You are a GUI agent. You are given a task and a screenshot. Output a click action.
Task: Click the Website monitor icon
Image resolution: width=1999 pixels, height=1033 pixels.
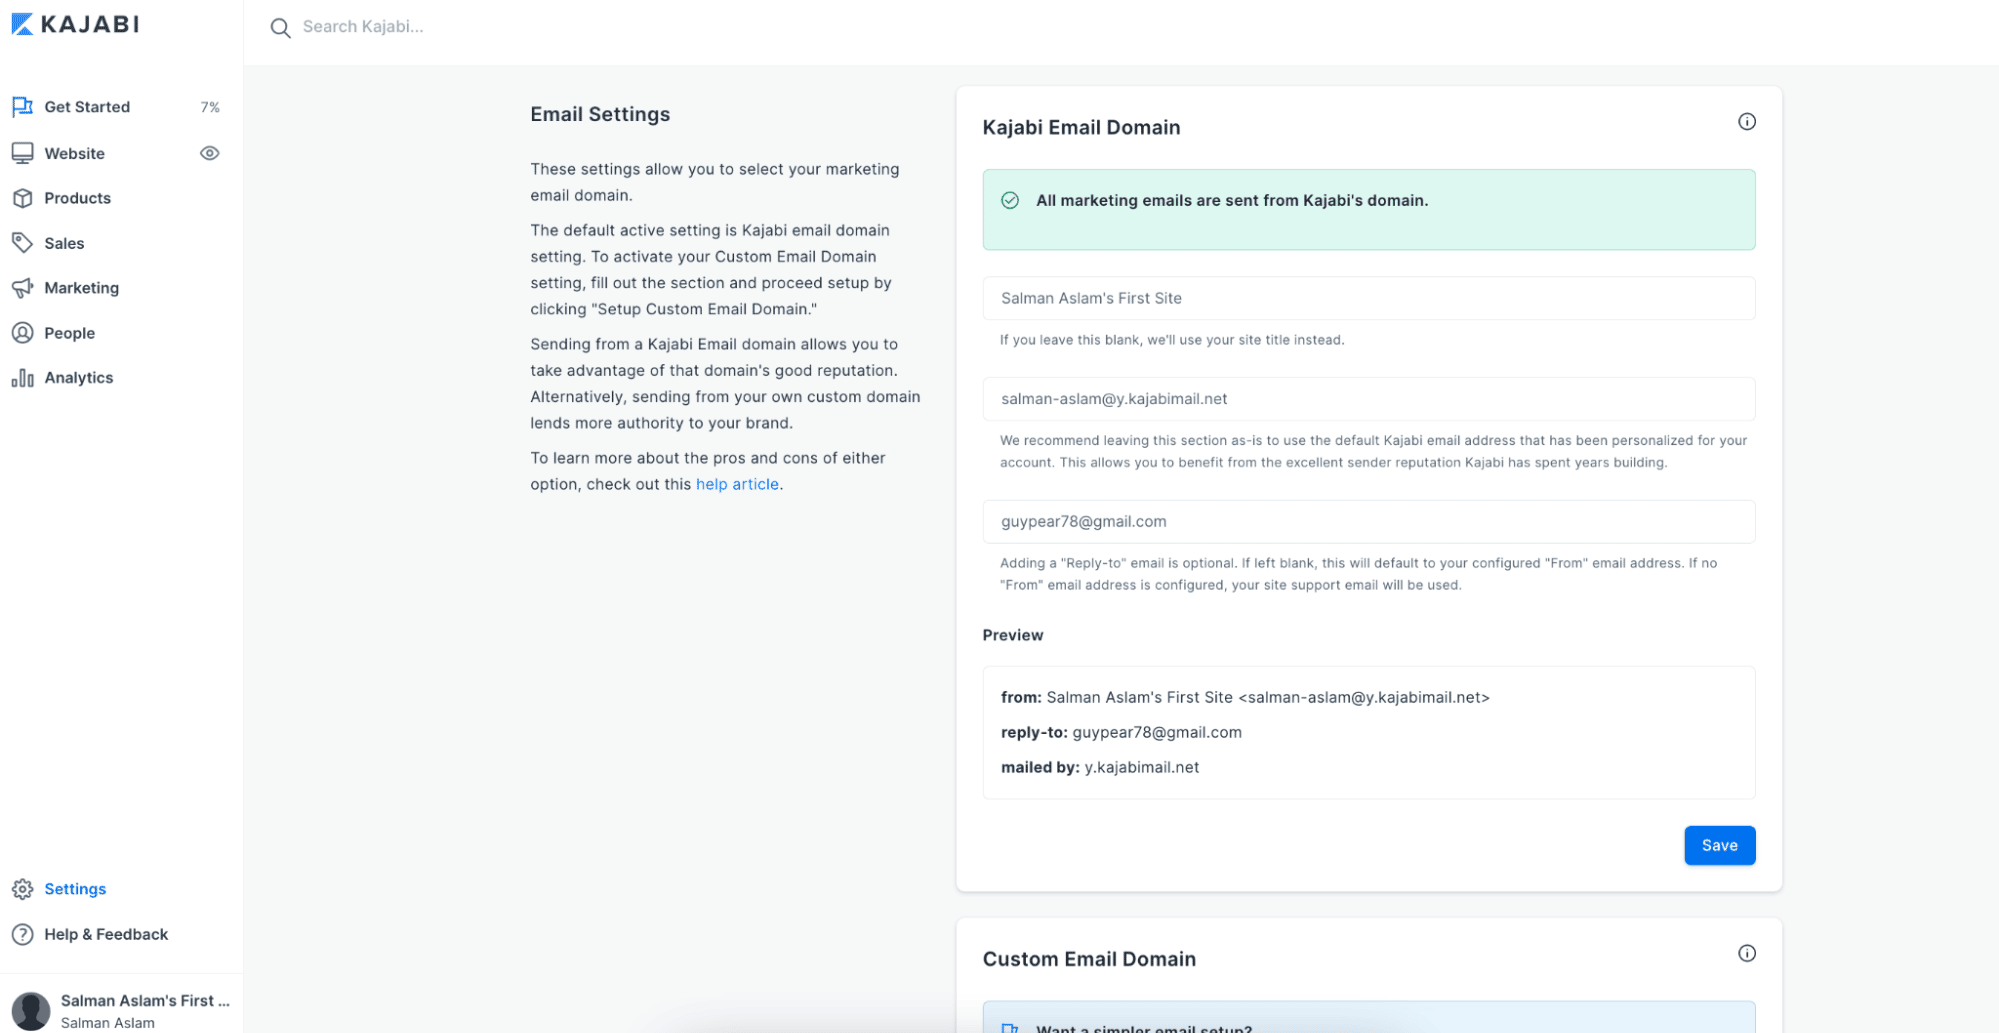tap(22, 153)
